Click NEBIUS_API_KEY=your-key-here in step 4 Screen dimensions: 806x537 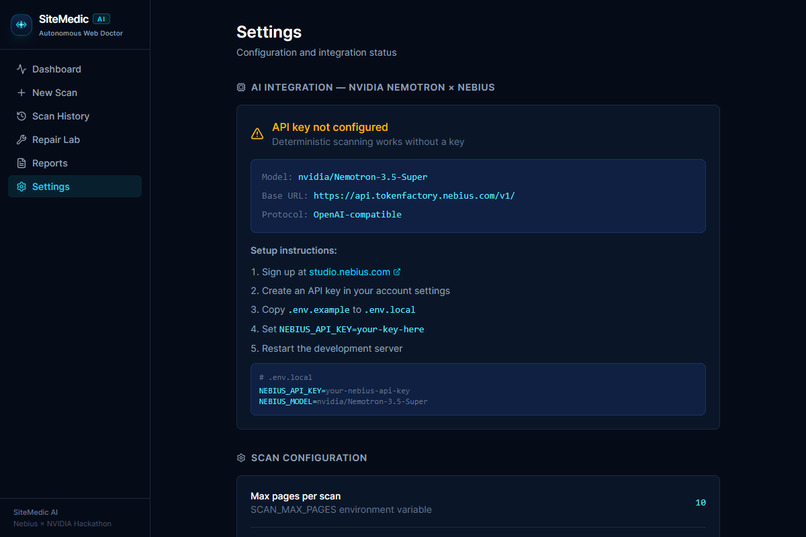(x=352, y=329)
